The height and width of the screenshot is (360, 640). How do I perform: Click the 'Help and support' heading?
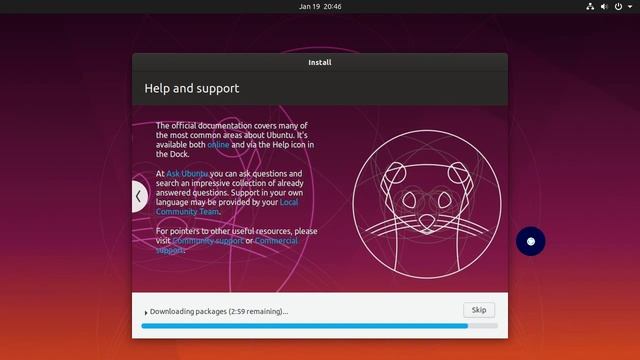click(192, 88)
